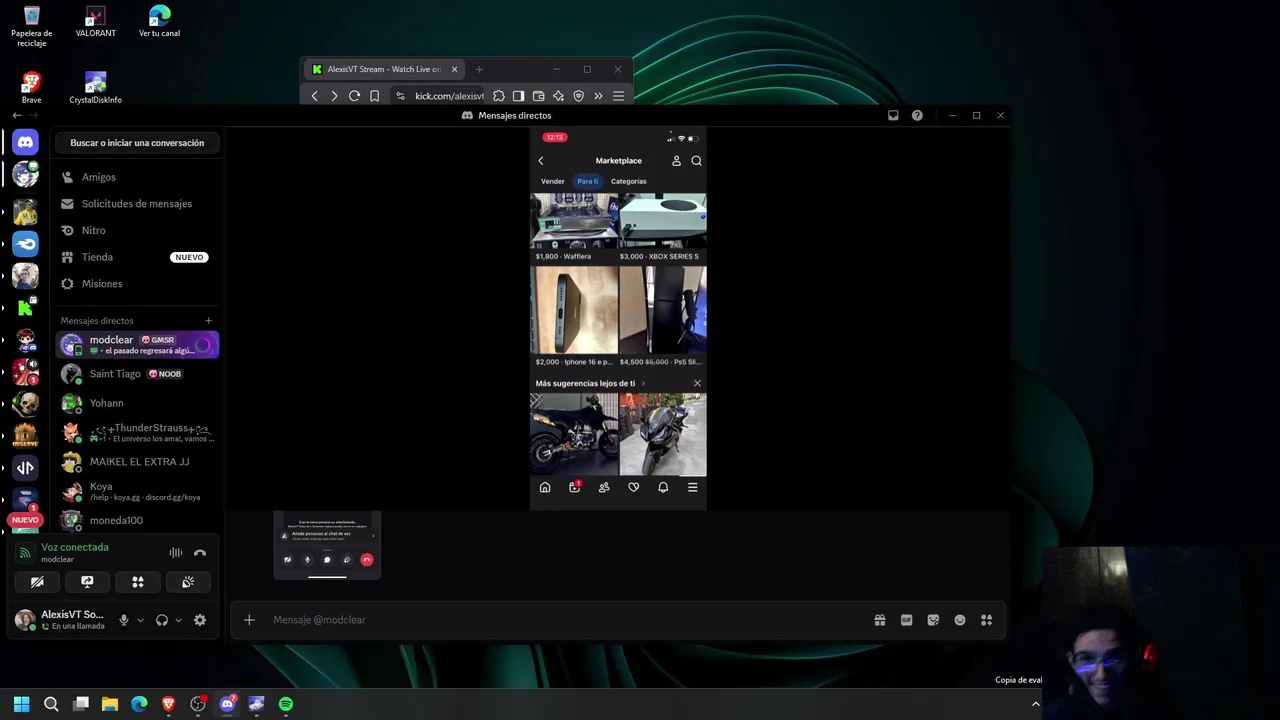Viewport: 1280px width, 720px height.
Task: Open the $2,000 Iphone 16 listing
Action: 574,316
